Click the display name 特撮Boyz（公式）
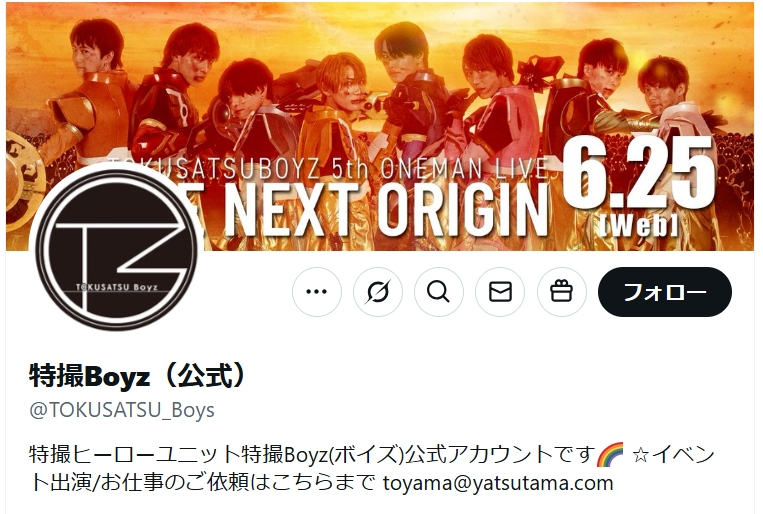This screenshot has width=763, height=514. click(137, 375)
